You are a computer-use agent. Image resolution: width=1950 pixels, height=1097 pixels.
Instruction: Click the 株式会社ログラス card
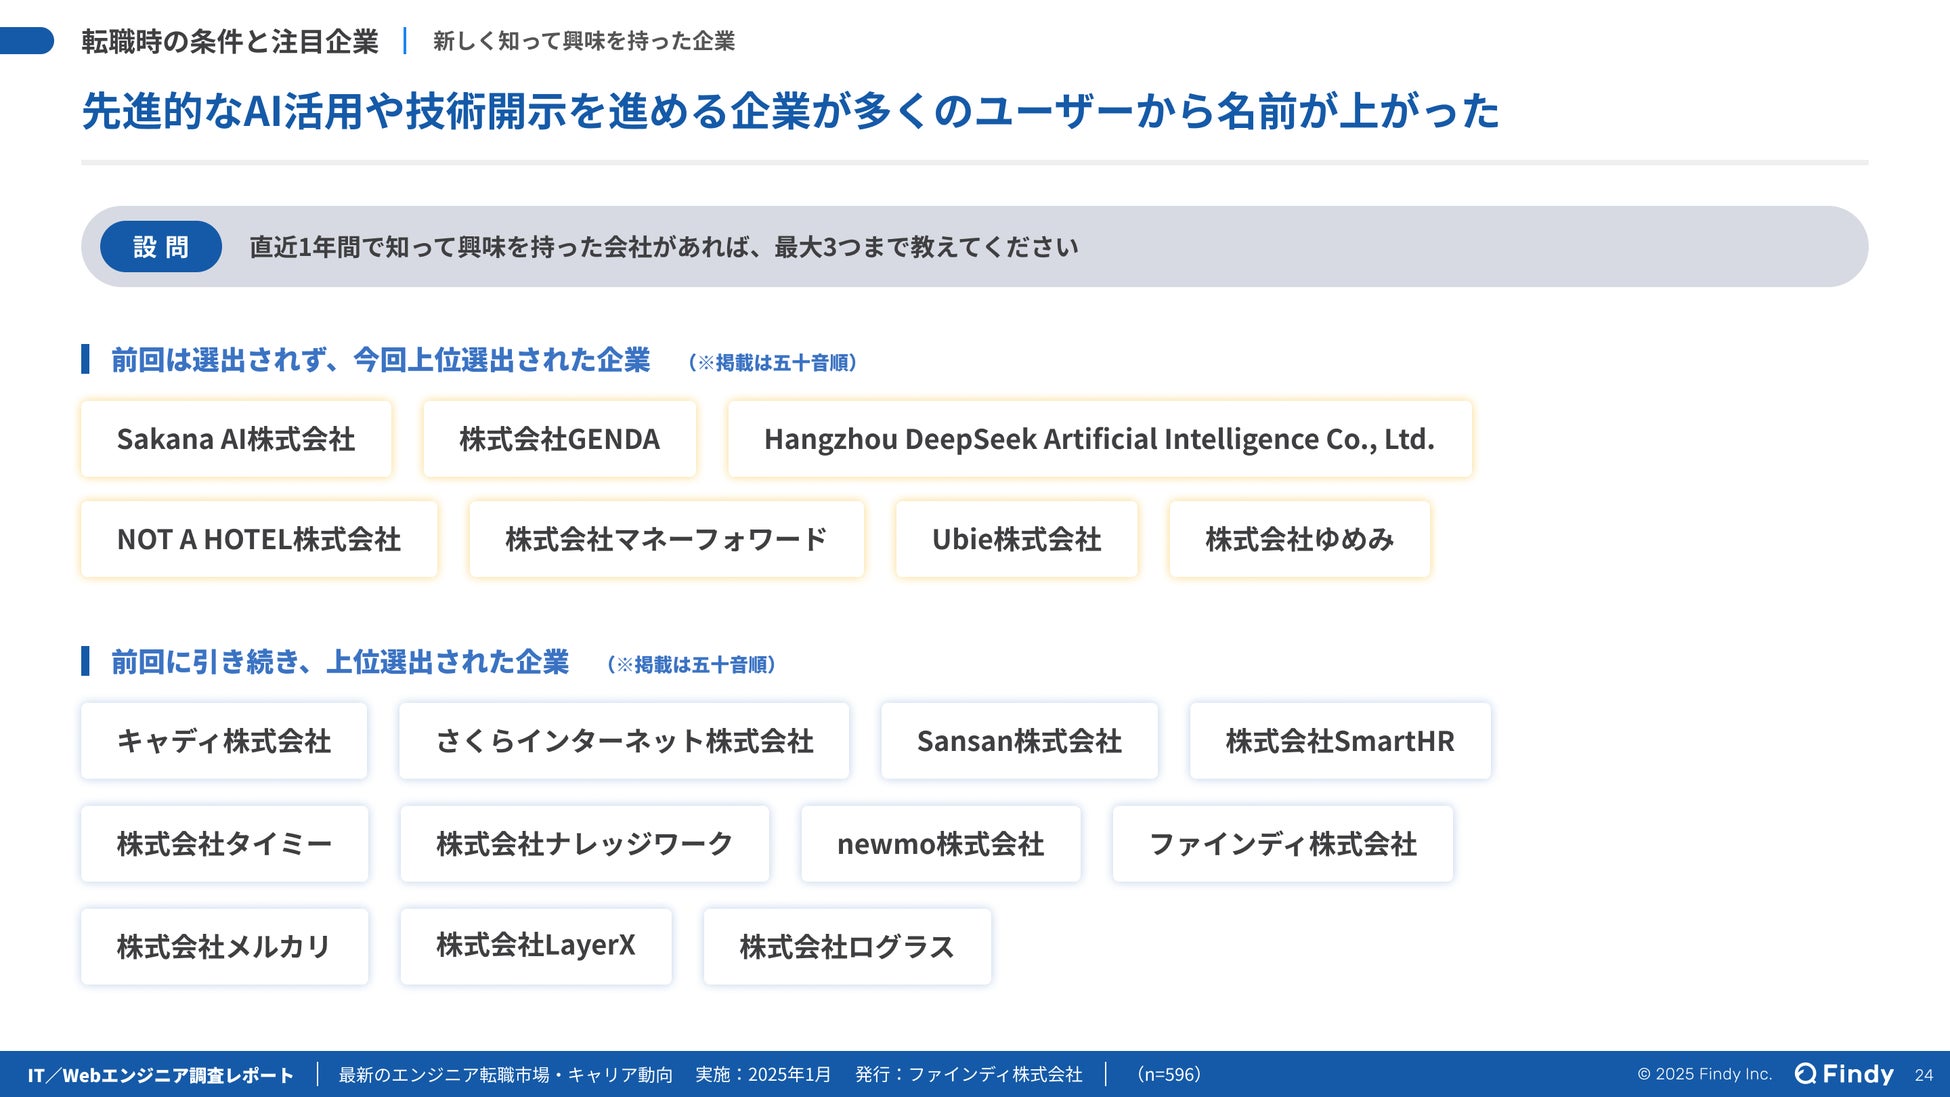click(847, 946)
